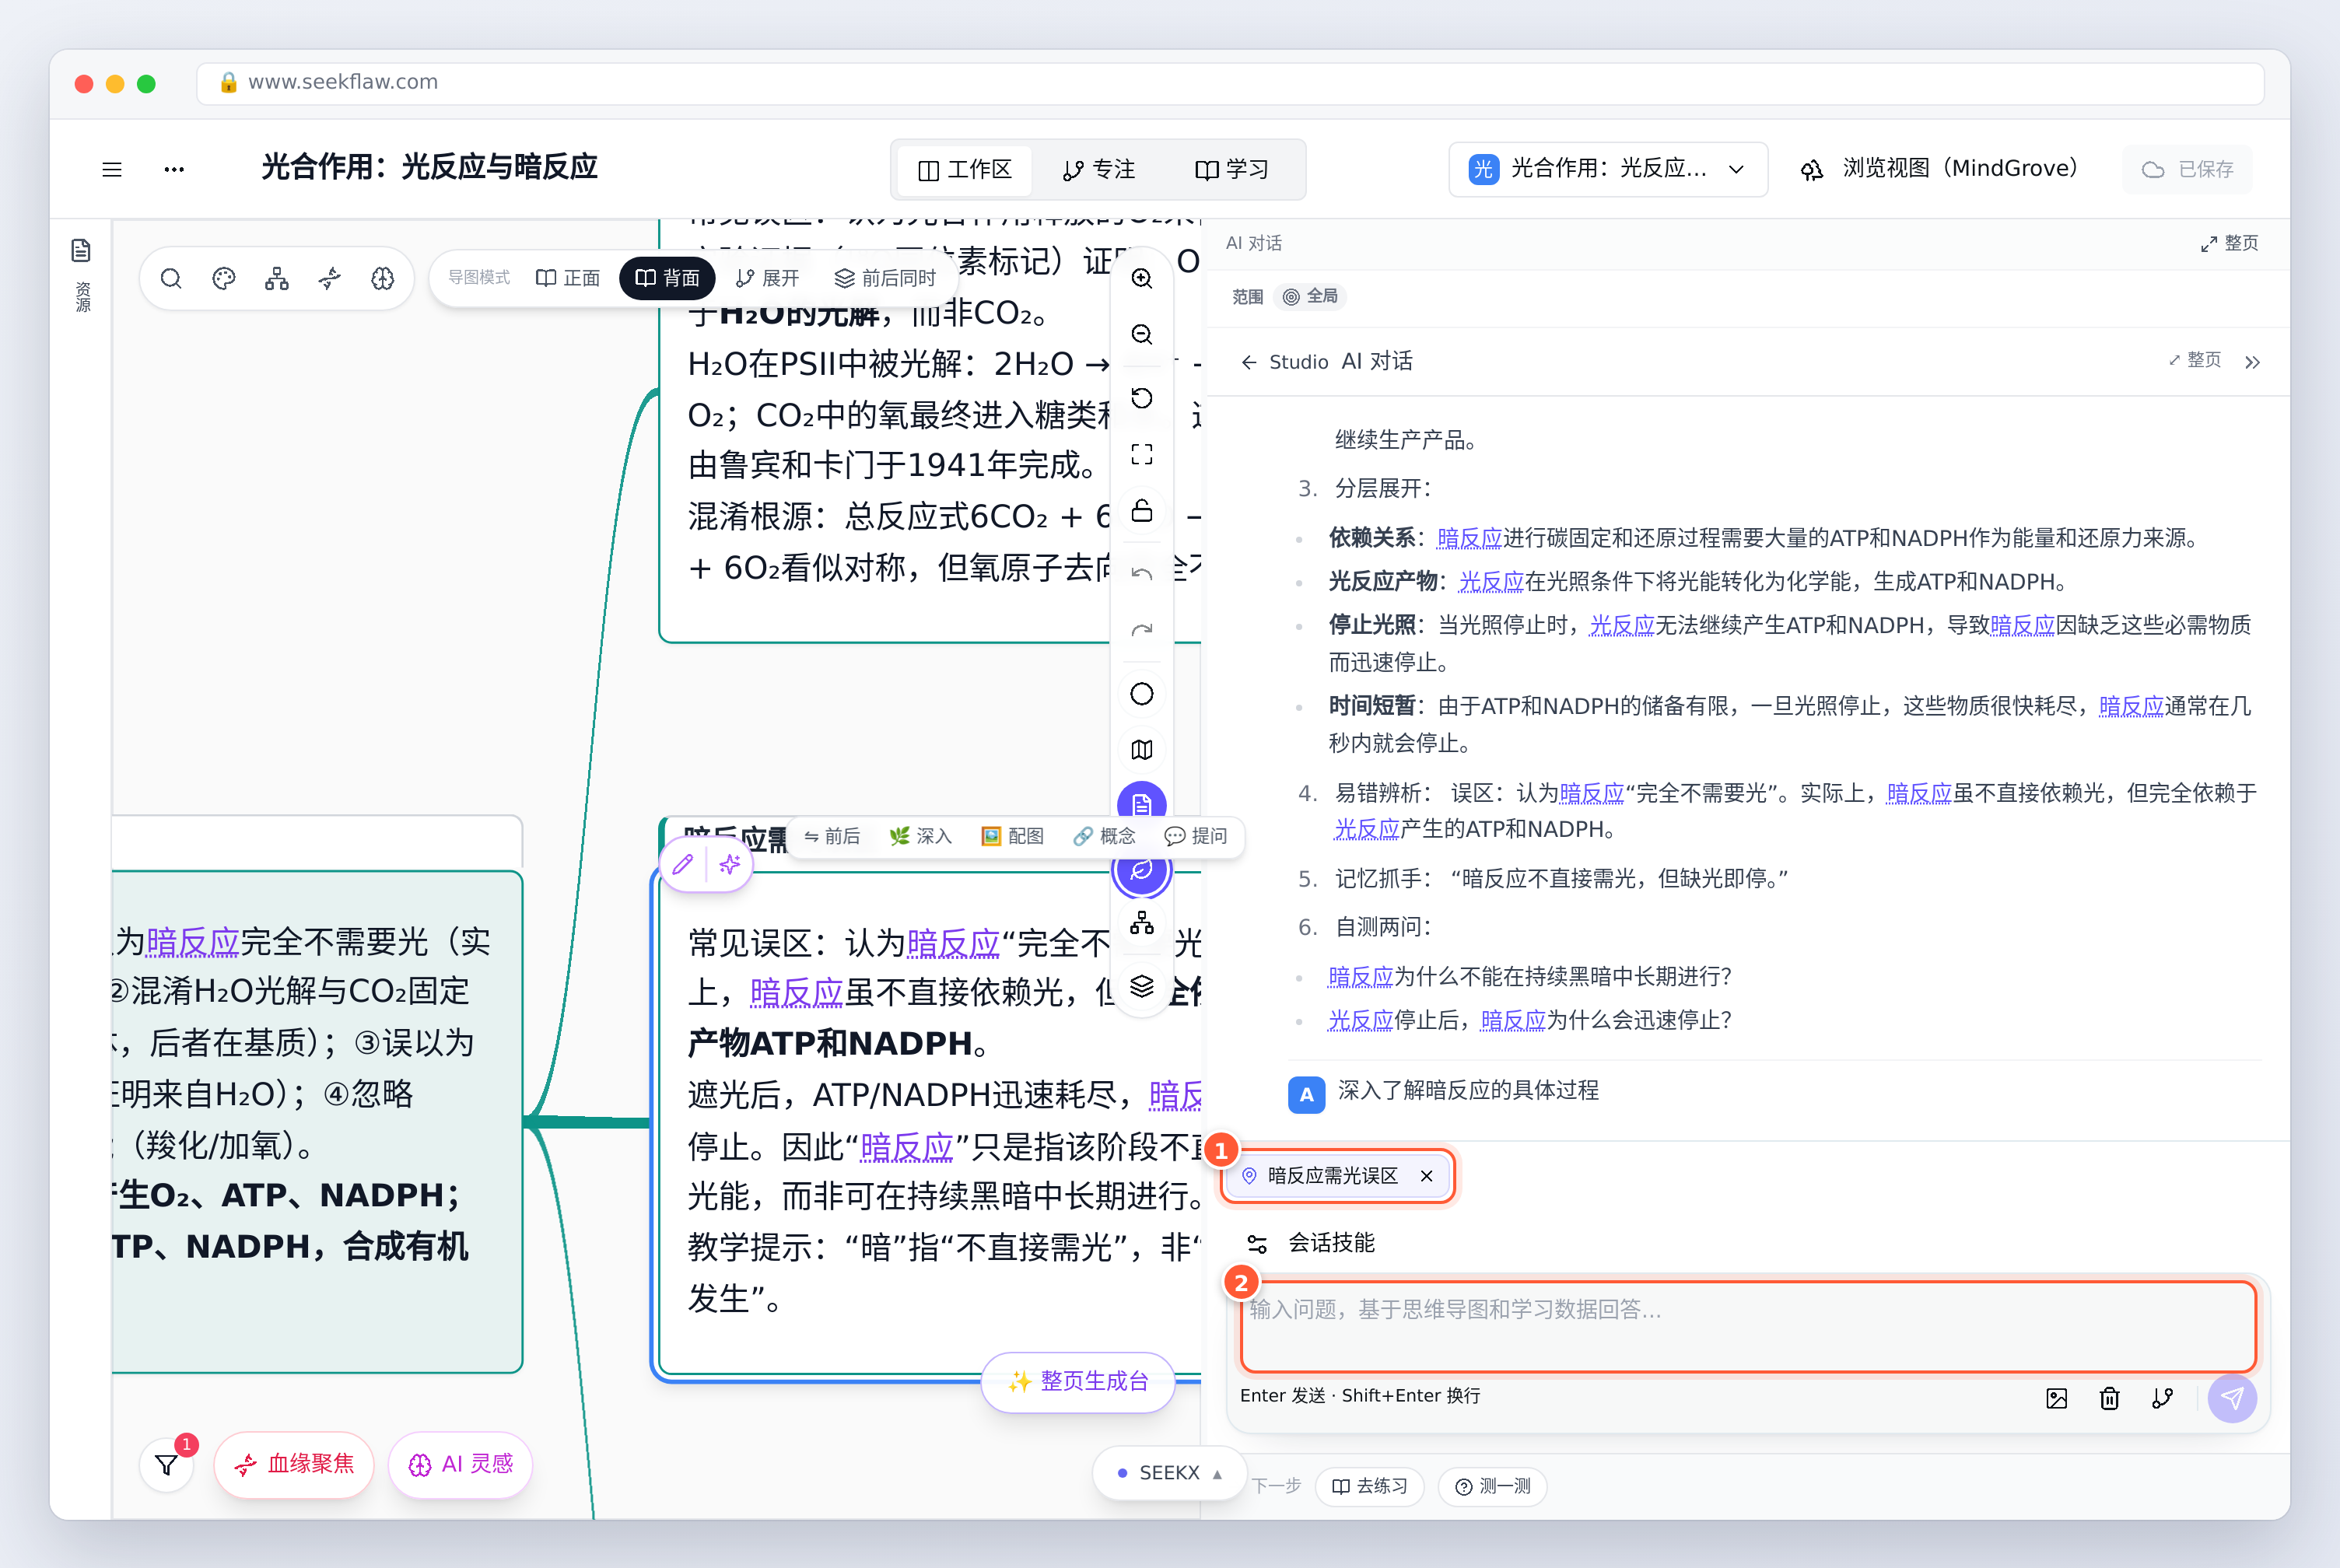Zoom in on the canvas
The height and width of the screenshot is (1568, 2340).
[x=1142, y=278]
